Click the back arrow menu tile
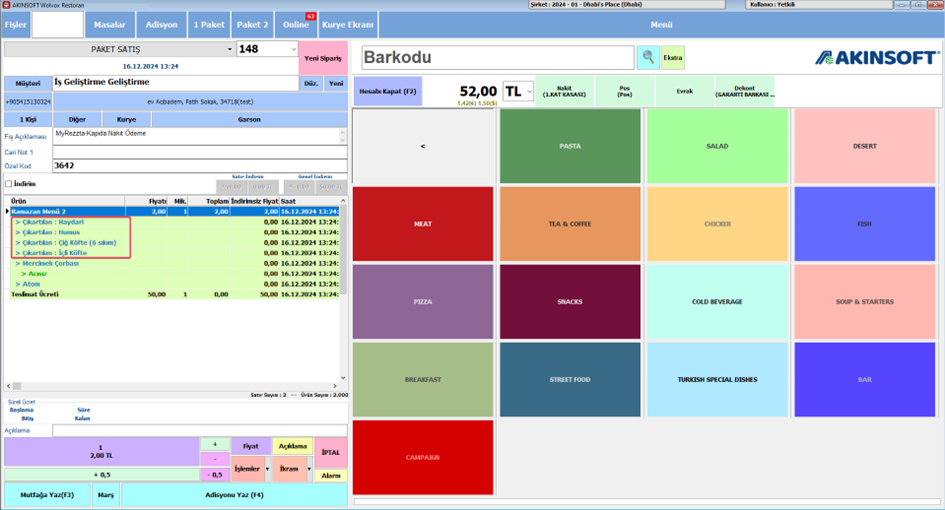Viewport: 945px width, 510px height. [422, 146]
